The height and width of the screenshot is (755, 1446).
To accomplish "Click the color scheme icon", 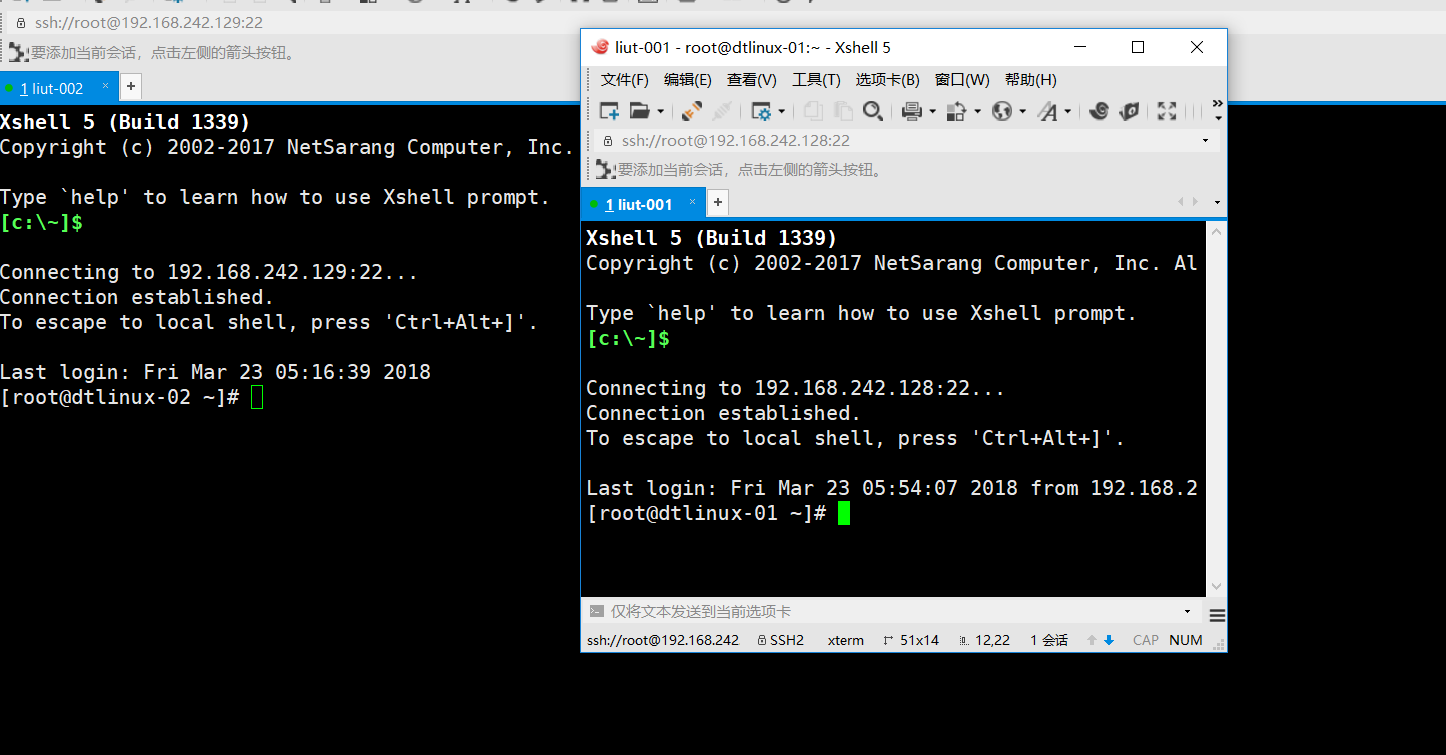I will coord(956,111).
